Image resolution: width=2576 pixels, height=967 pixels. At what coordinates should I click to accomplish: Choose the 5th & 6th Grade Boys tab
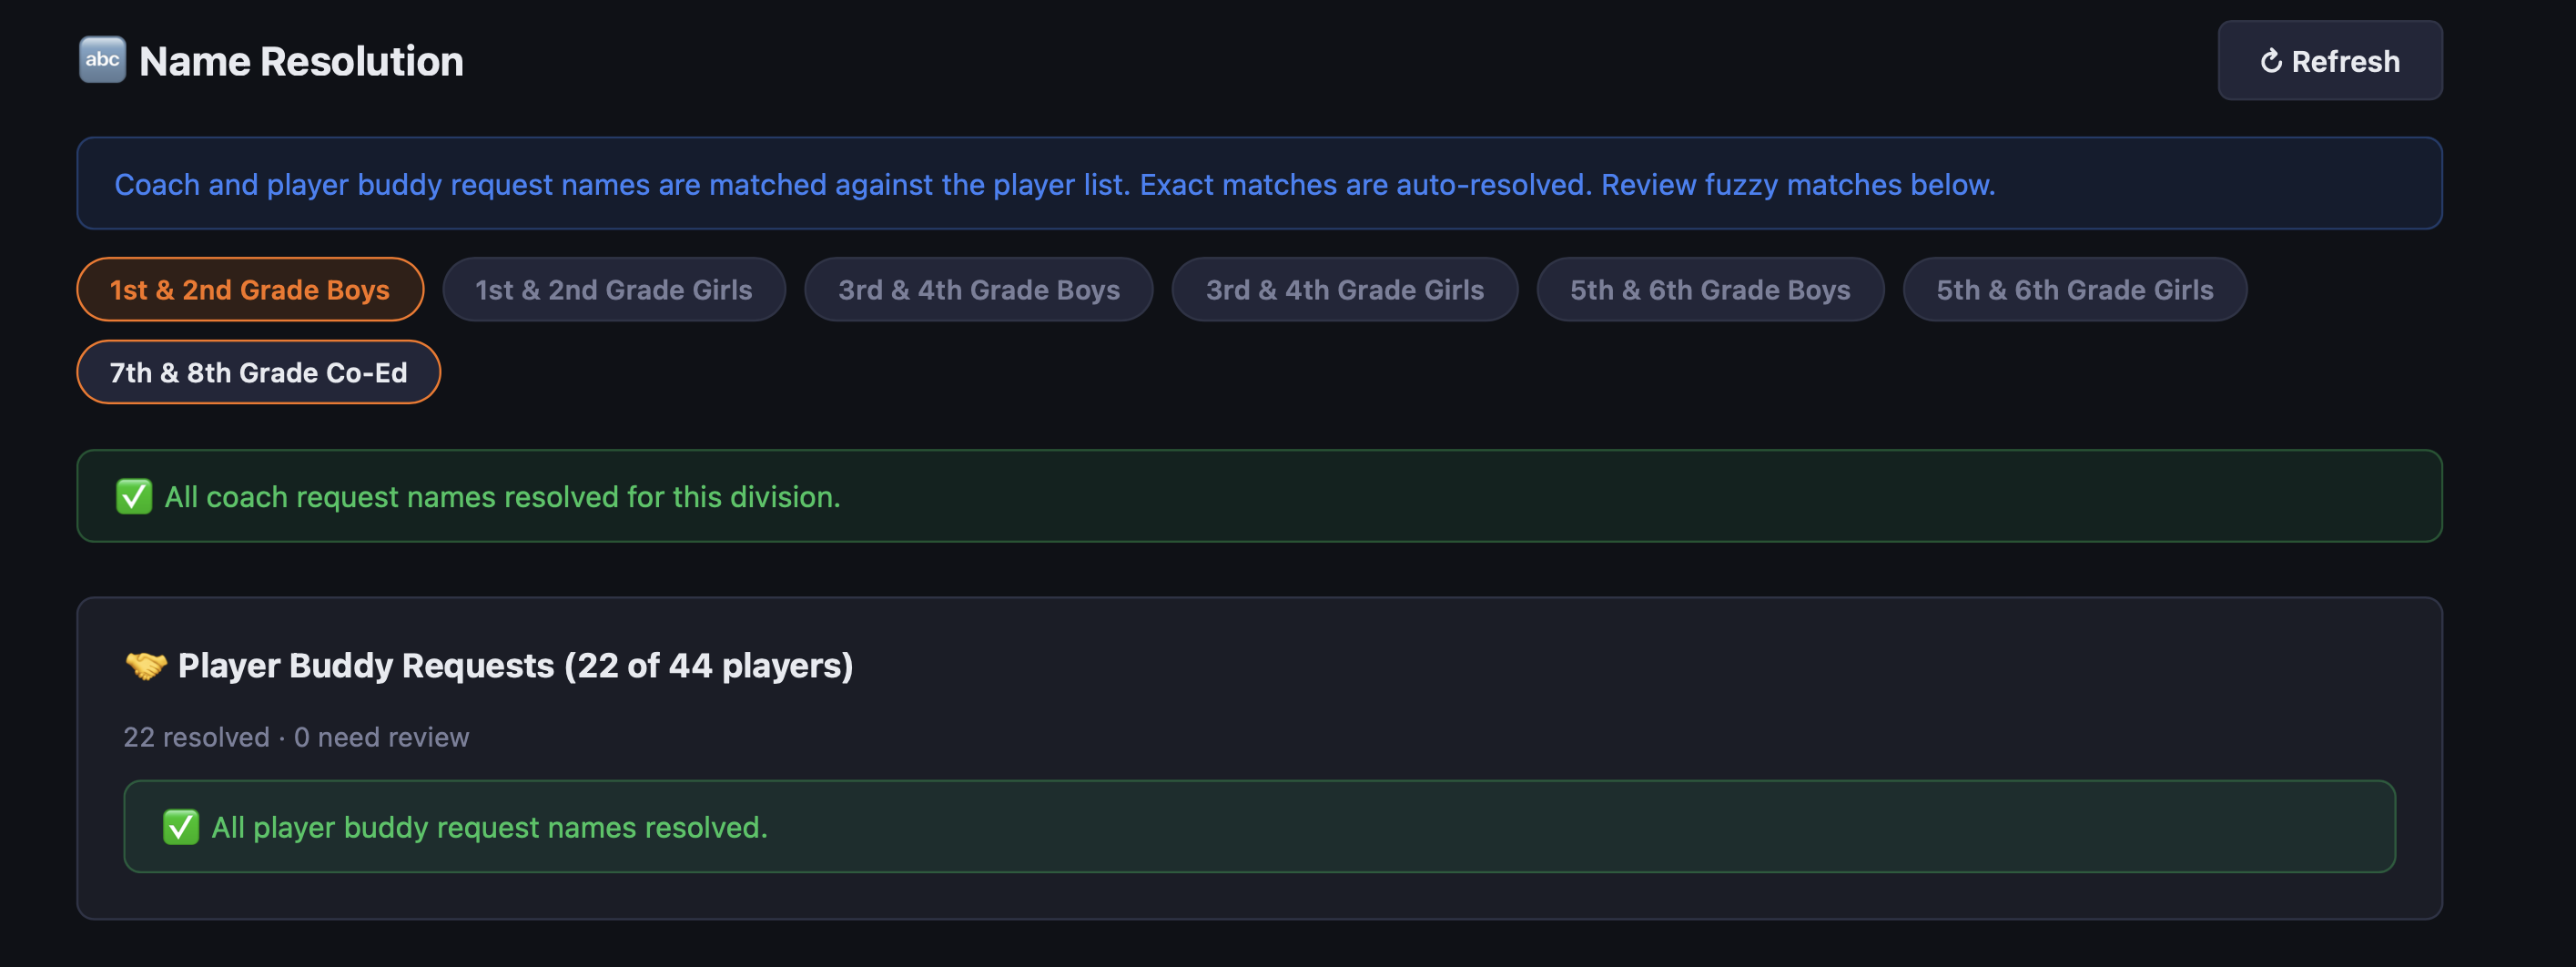click(1709, 290)
